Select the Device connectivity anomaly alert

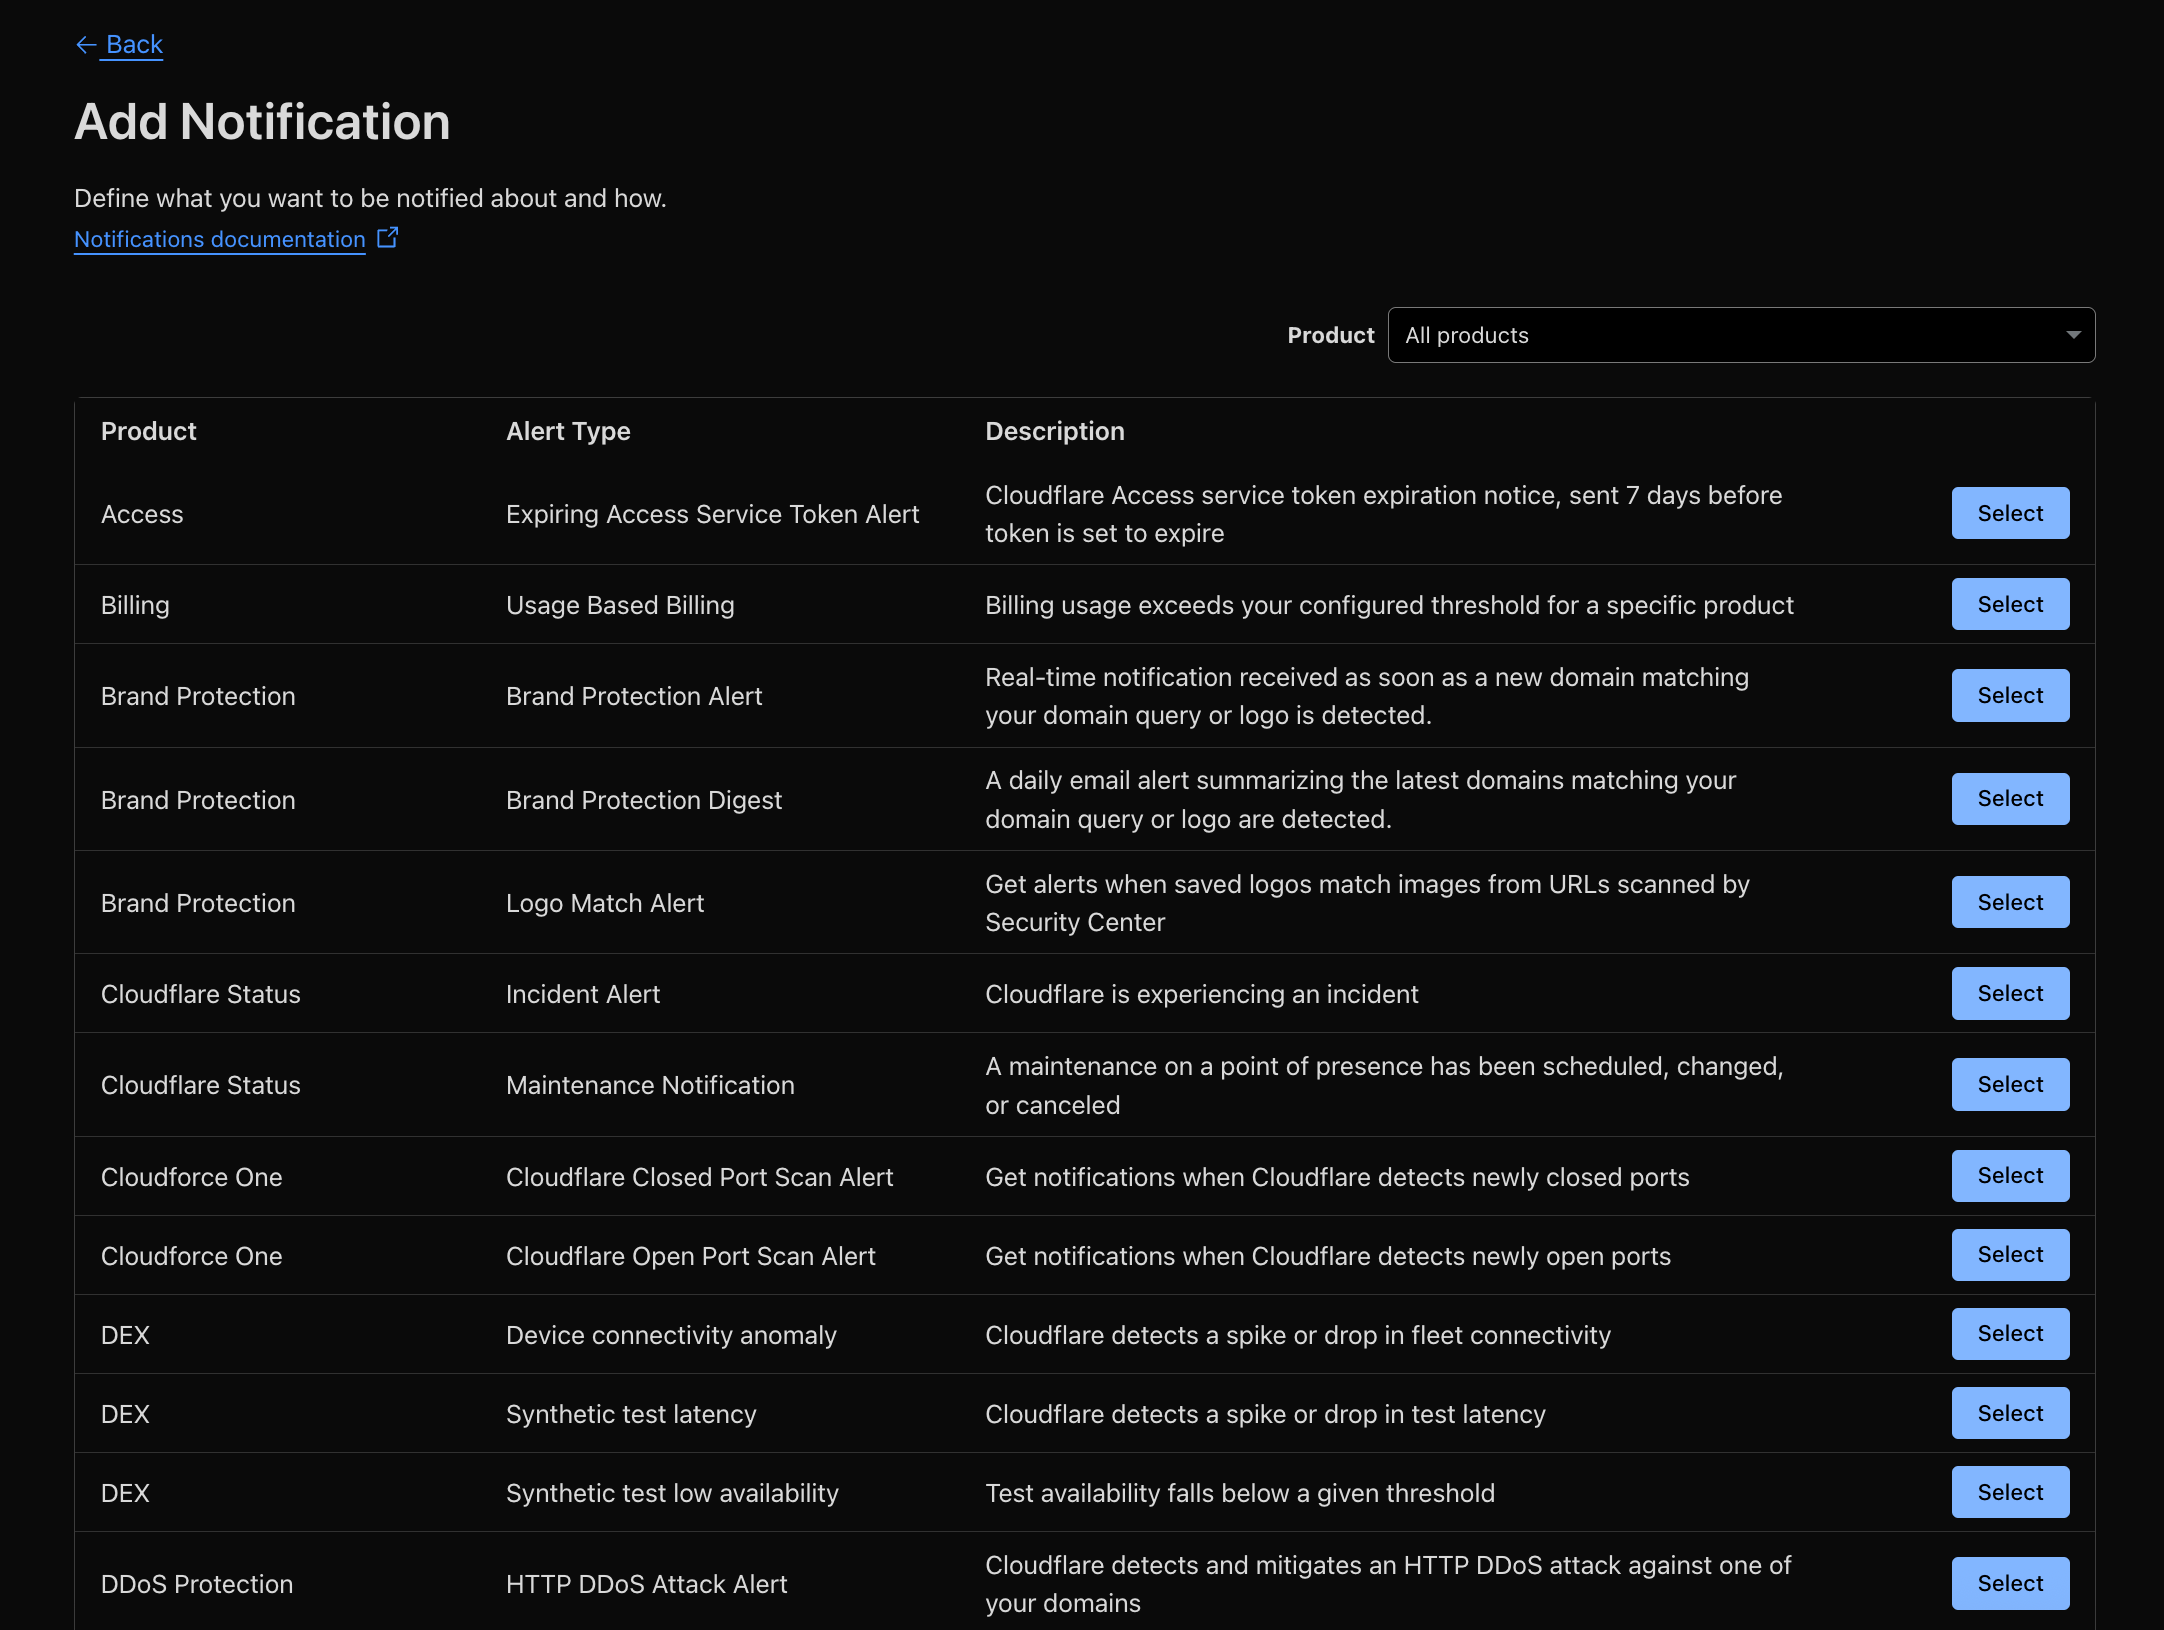coord(2010,1334)
